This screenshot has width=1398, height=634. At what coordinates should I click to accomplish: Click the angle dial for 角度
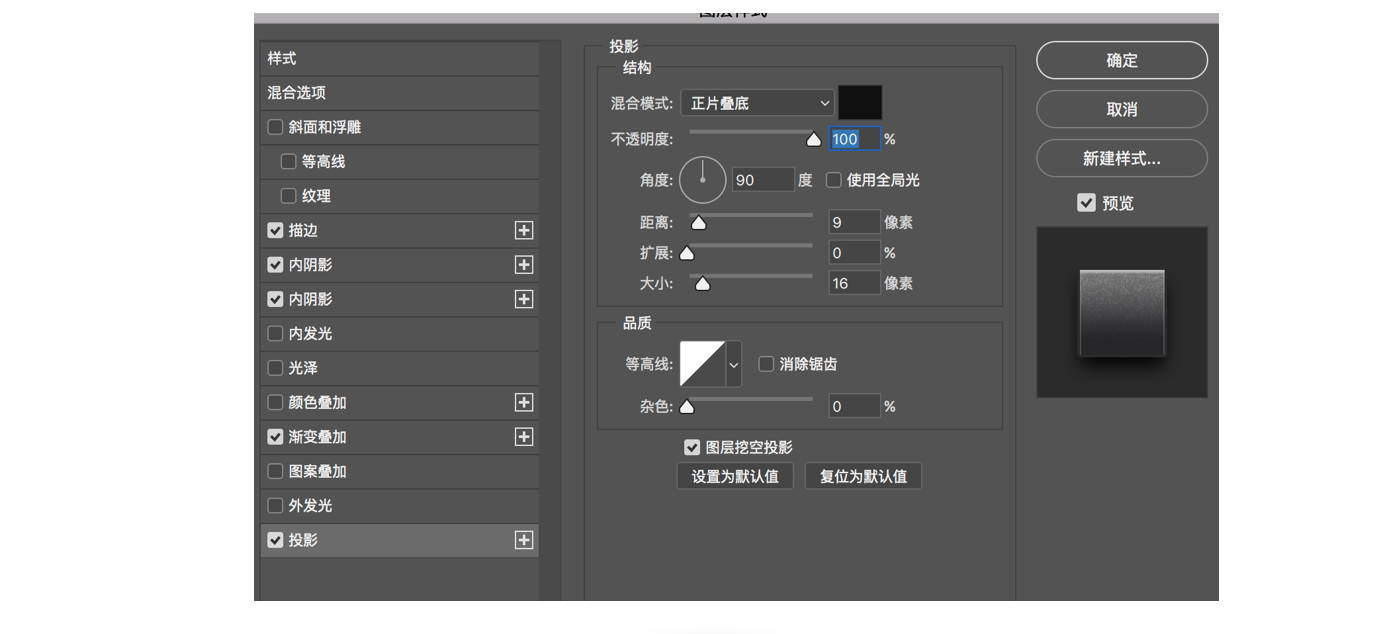703,180
